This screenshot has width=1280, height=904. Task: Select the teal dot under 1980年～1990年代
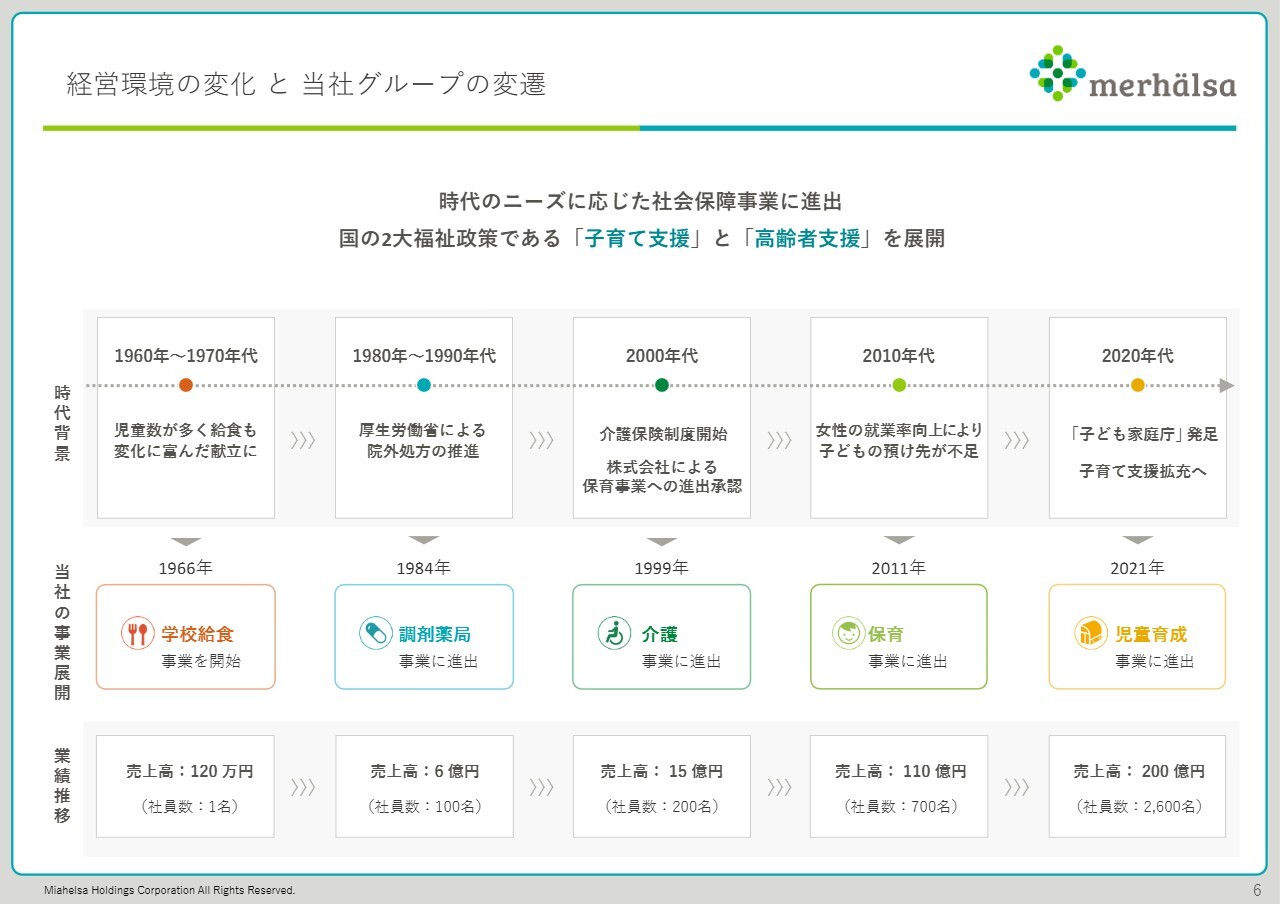[x=424, y=385]
